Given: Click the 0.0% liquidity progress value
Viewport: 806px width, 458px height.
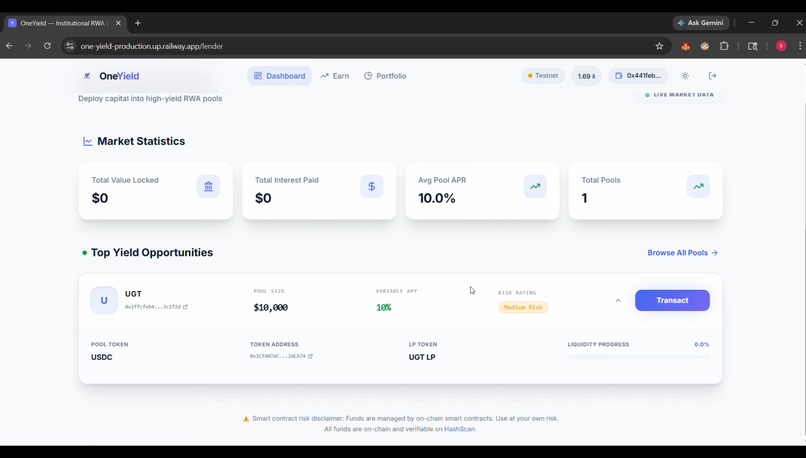Looking at the screenshot, I should click(x=702, y=344).
